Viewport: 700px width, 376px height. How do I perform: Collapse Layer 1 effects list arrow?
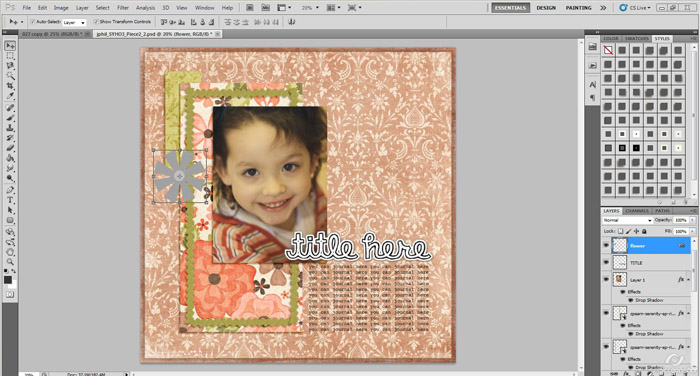pos(689,280)
